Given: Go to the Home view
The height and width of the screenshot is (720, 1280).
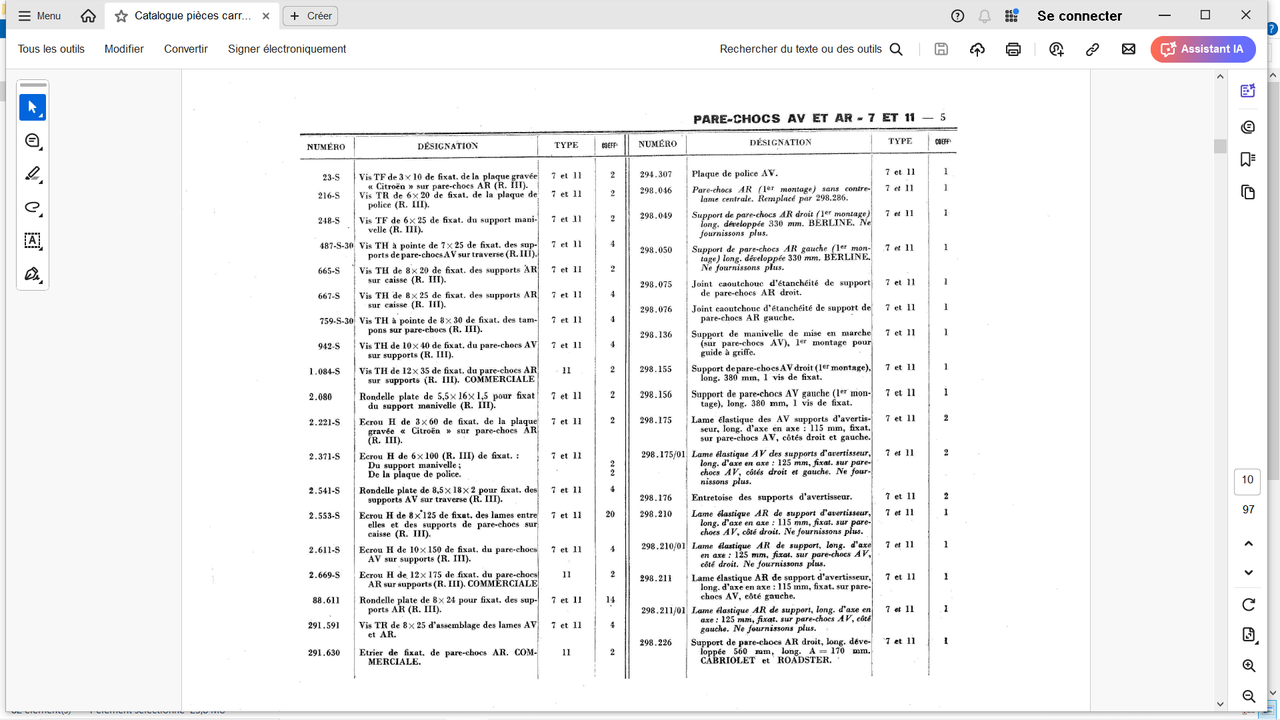Looking at the screenshot, I should point(88,16).
